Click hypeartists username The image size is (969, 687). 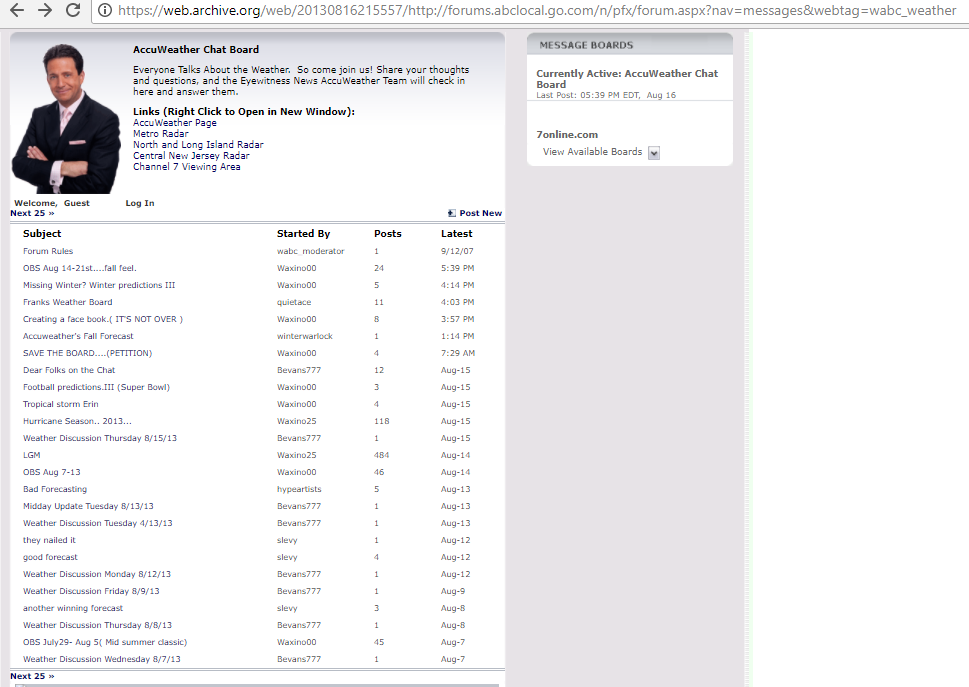299,489
